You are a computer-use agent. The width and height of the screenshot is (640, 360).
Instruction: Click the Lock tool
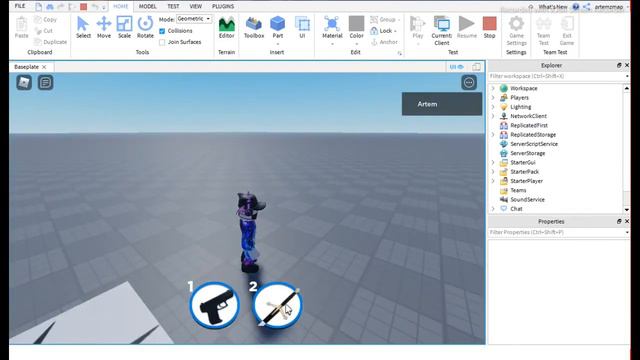point(383,31)
